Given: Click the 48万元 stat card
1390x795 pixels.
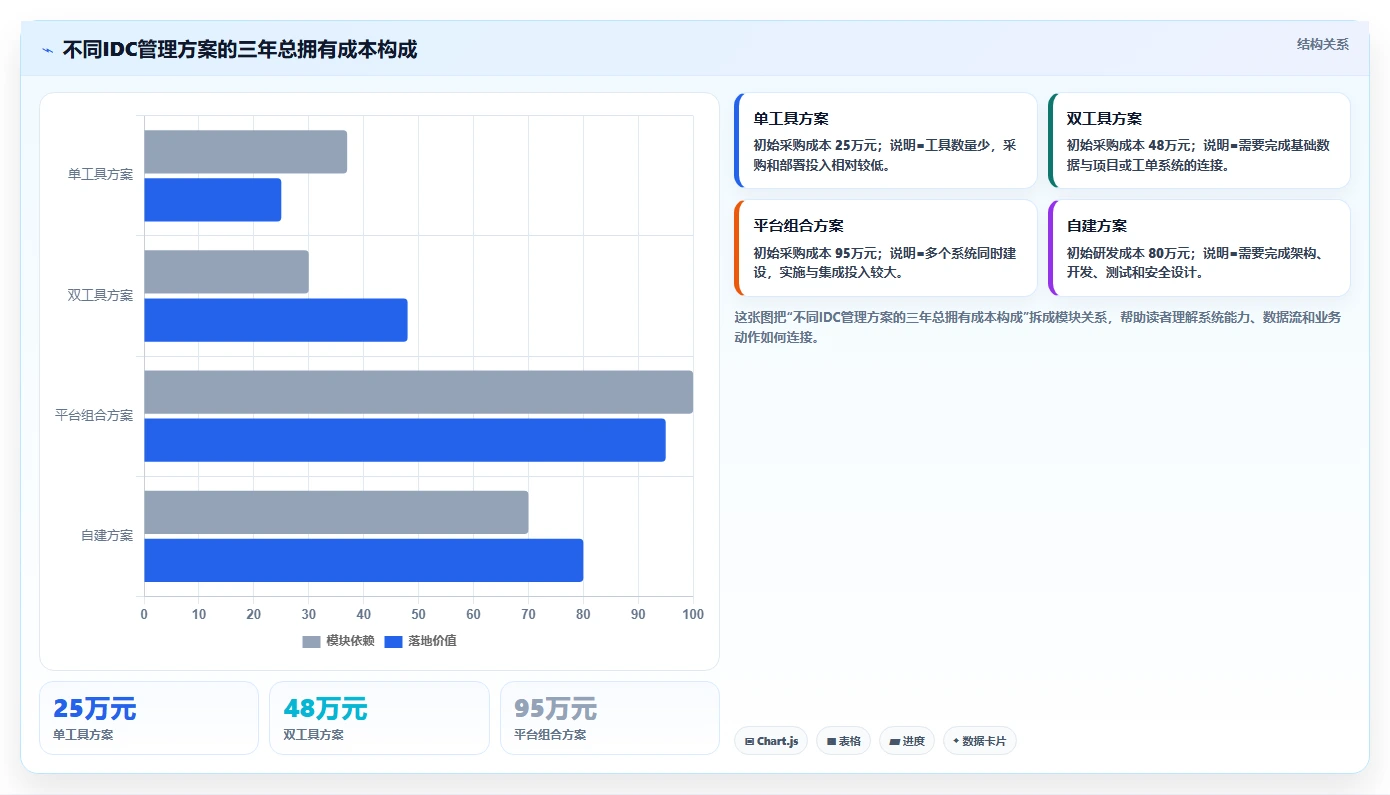Looking at the screenshot, I should (379, 718).
